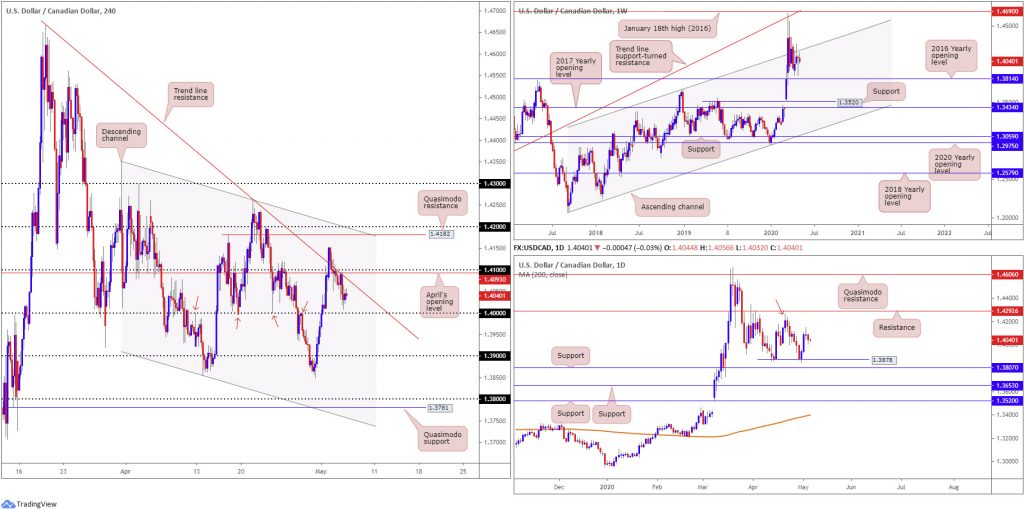The image size is (1024, 510).
Task: Click the 1.38070 blue price axis label
Action: pos(1005,368)
